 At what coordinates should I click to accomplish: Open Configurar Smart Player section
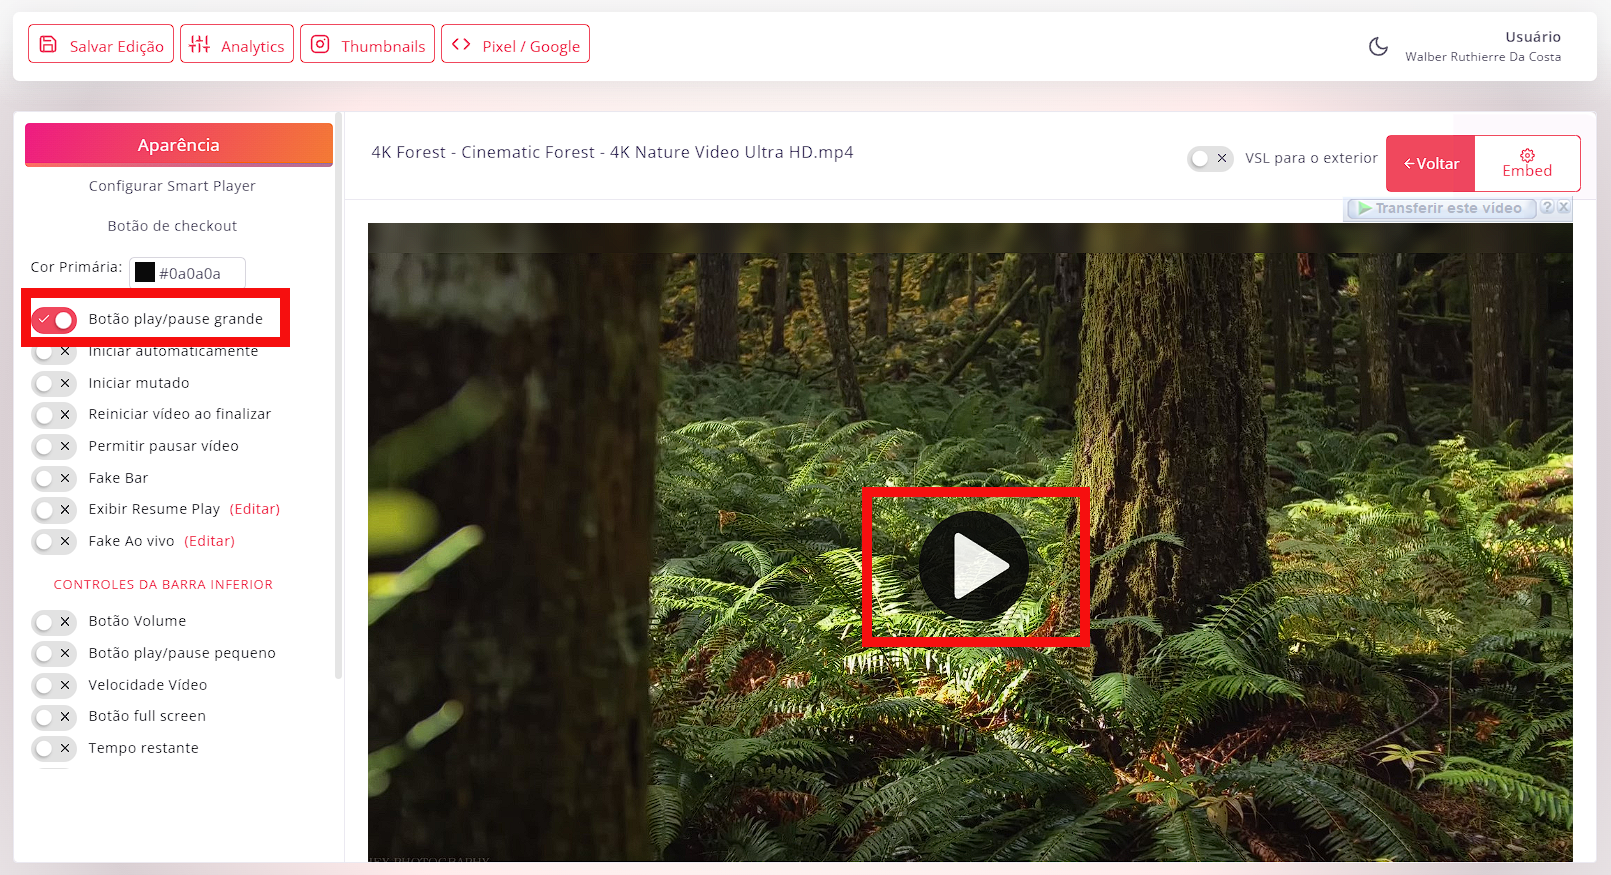coord(172,186)
